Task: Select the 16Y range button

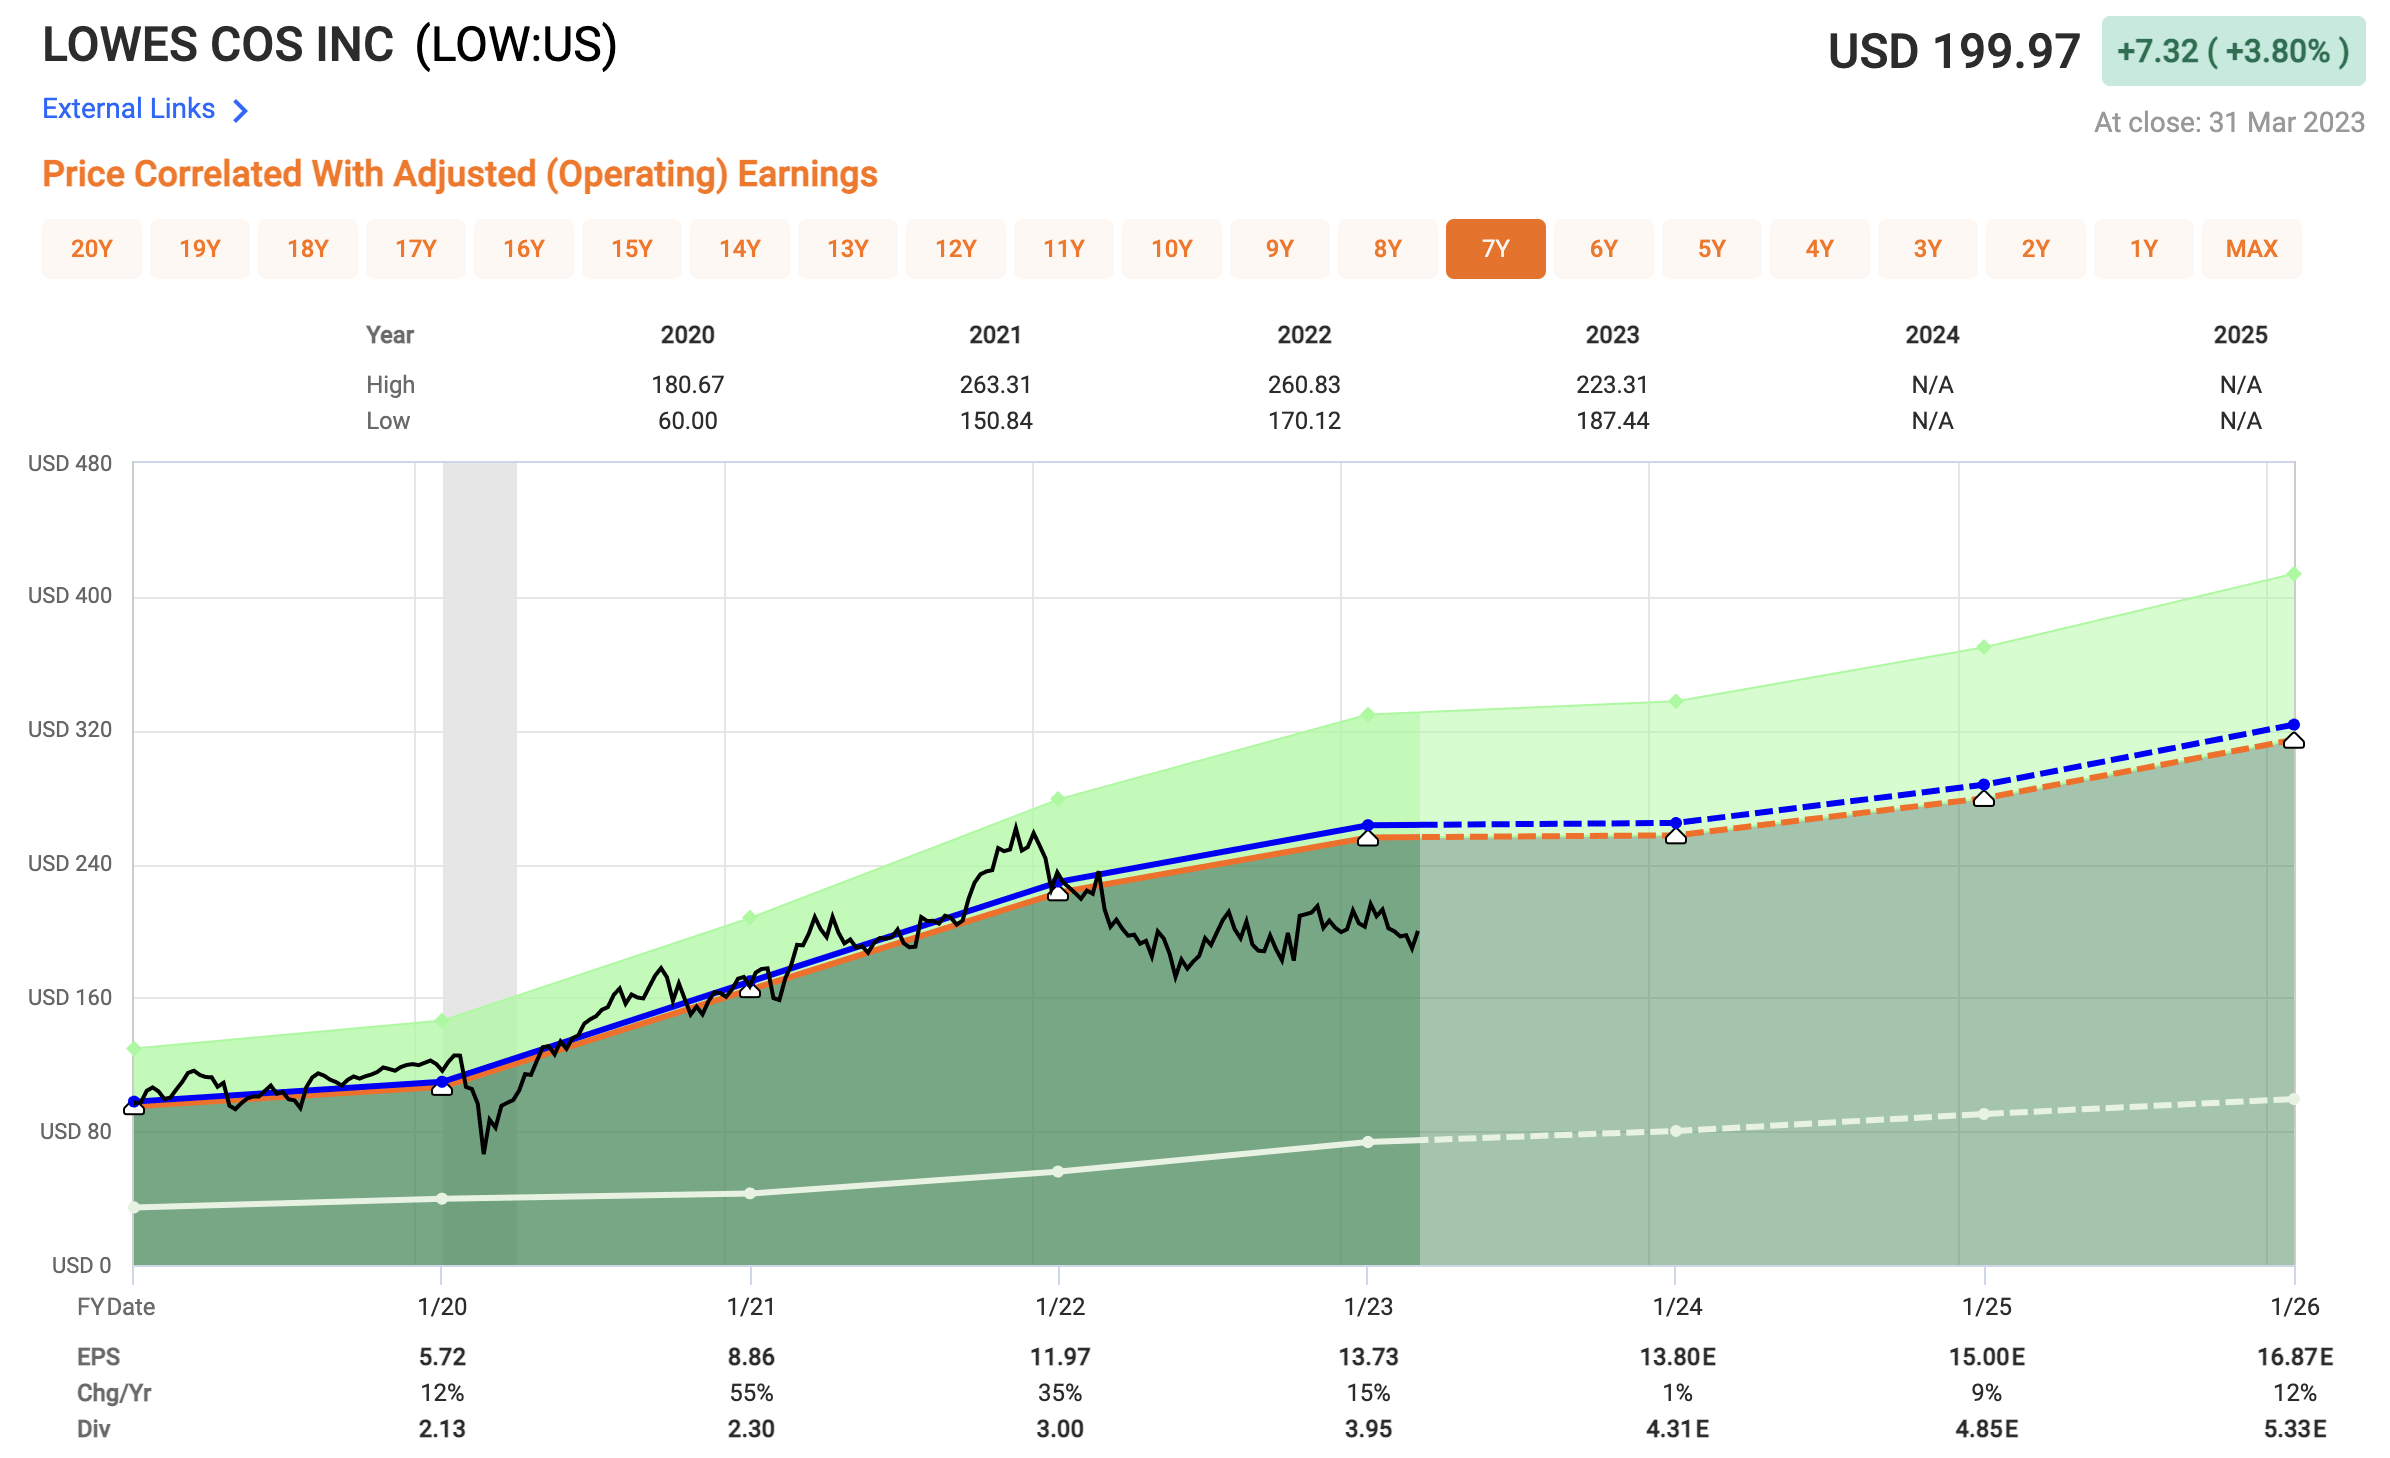Action: (524, 249)
